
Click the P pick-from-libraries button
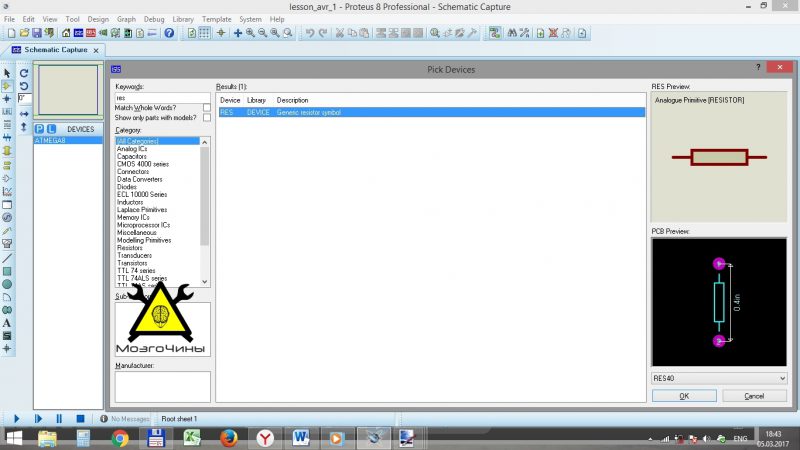40,129
